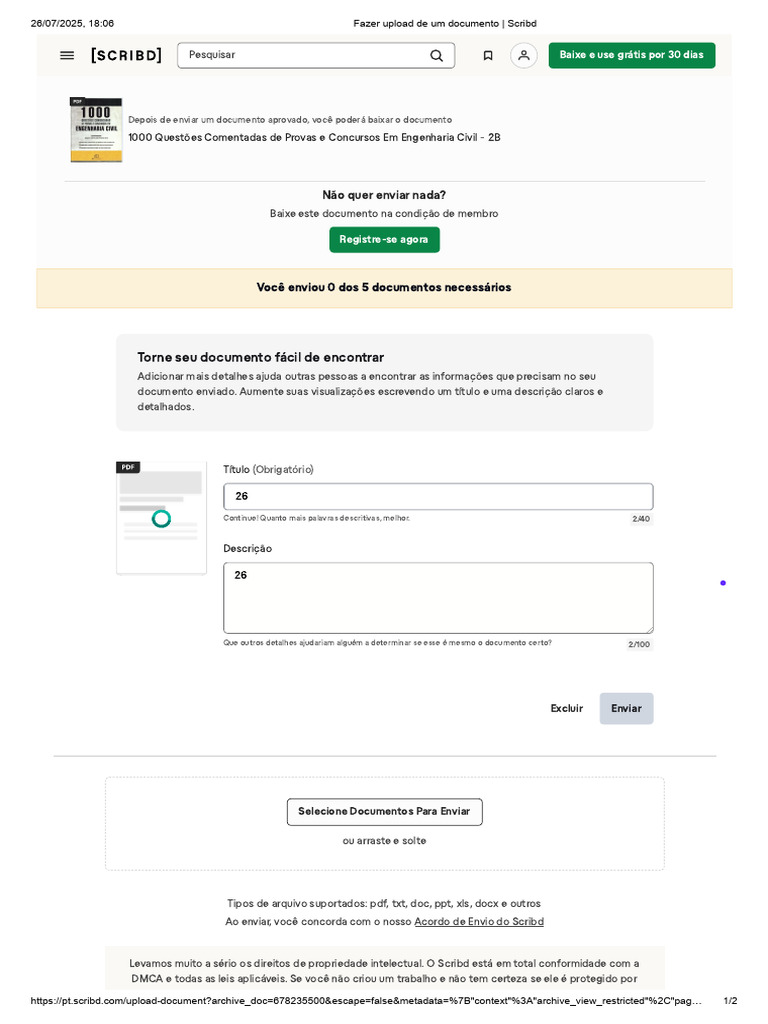Click the description box resize handle
Viewport: 768px width, 1024px height.
650,630
